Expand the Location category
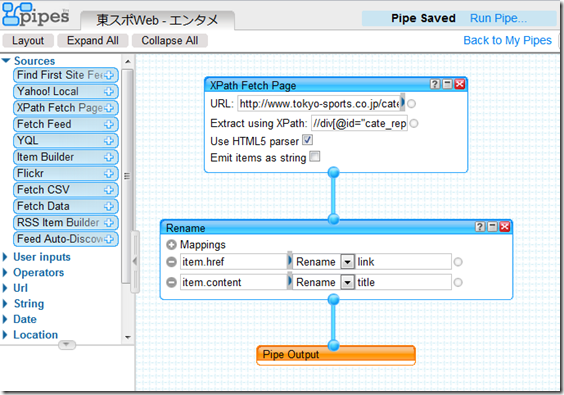564x395 pixels. [5, 335]
